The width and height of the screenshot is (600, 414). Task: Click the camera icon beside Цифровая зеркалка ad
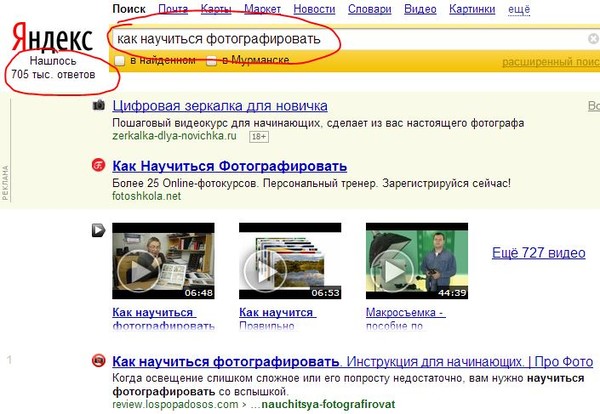(99, 105)
